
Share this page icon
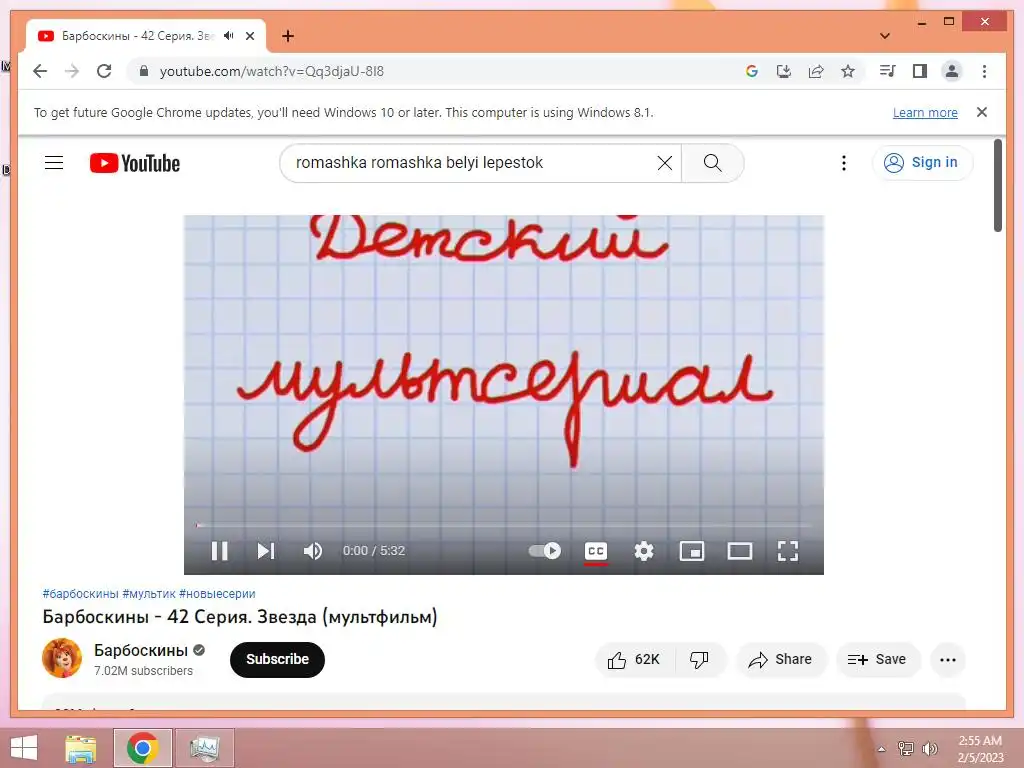[x=816, y=71]
